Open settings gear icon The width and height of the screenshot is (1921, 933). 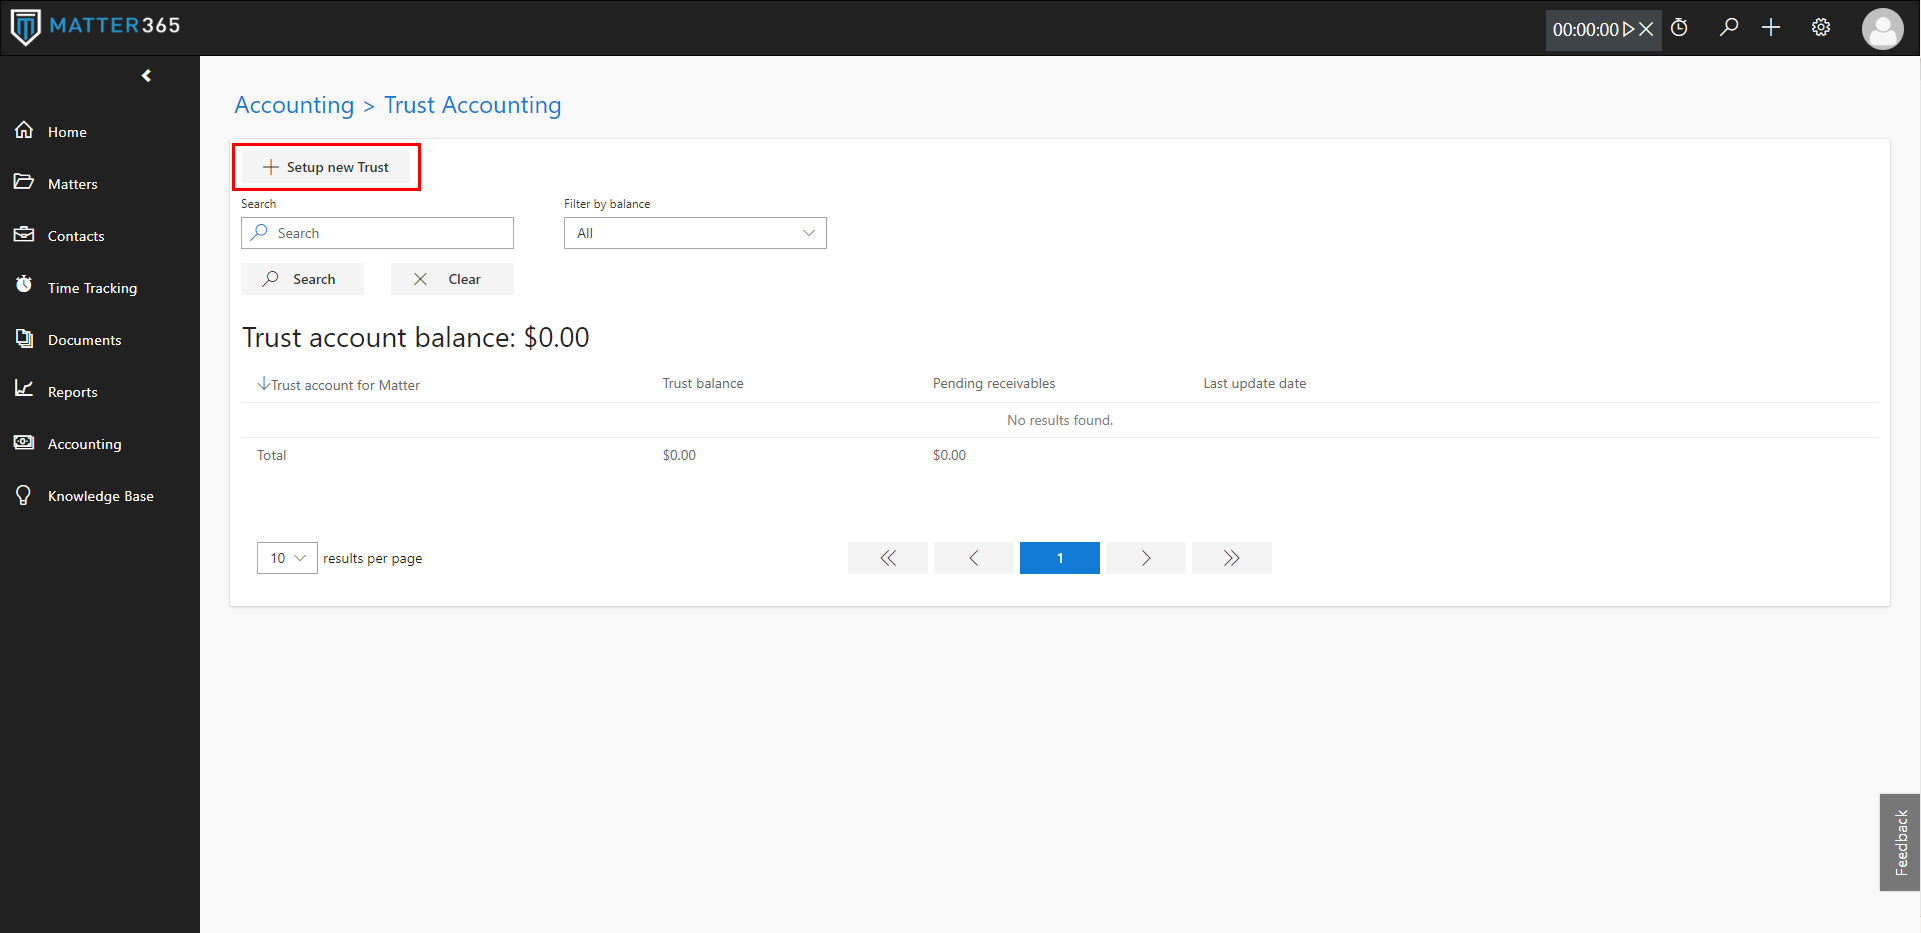[1821, 27]
